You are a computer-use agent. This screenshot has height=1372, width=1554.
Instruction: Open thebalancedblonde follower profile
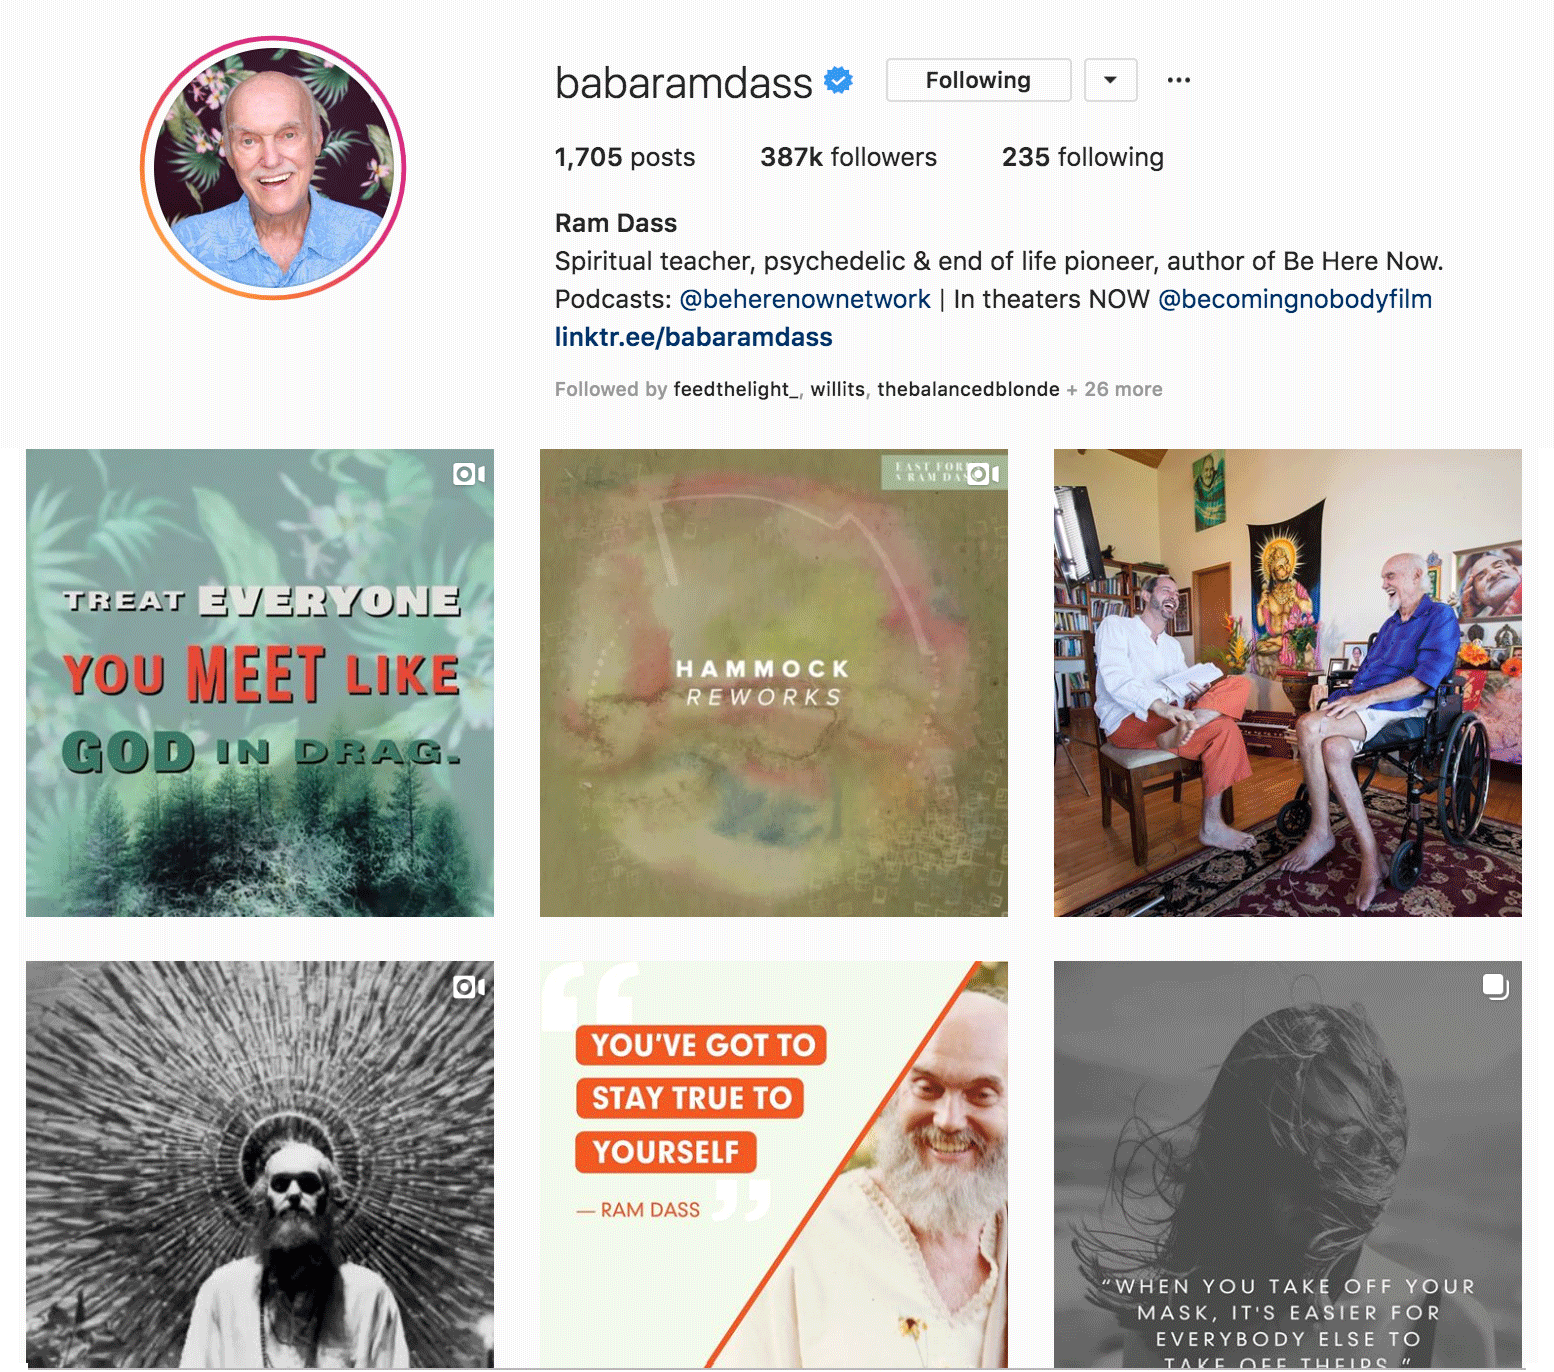point(968,389)
